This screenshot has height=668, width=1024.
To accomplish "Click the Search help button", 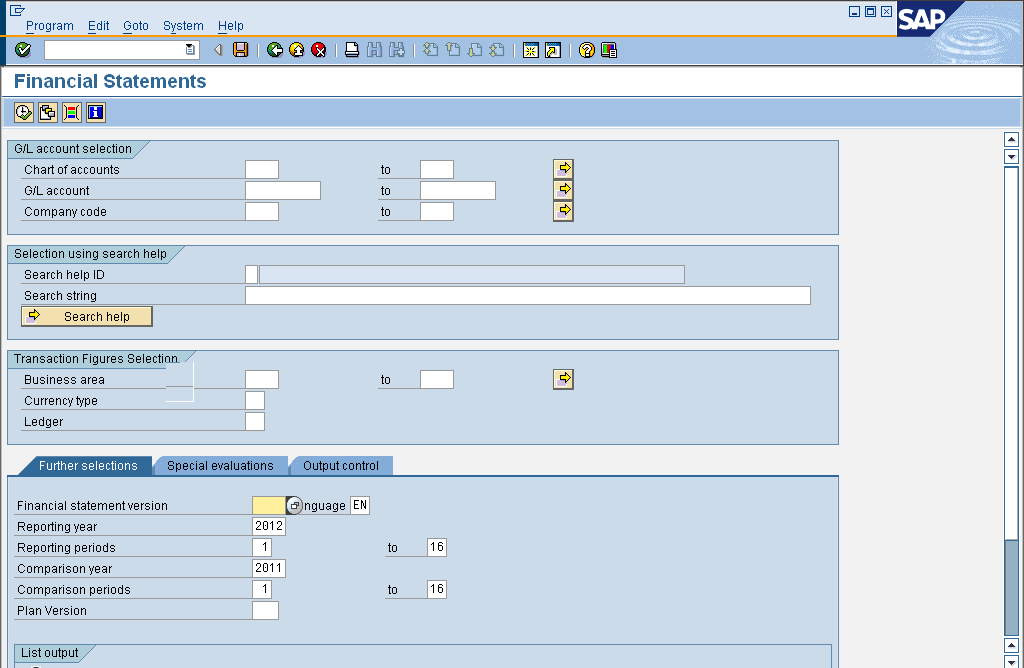I will pos(86,316).
